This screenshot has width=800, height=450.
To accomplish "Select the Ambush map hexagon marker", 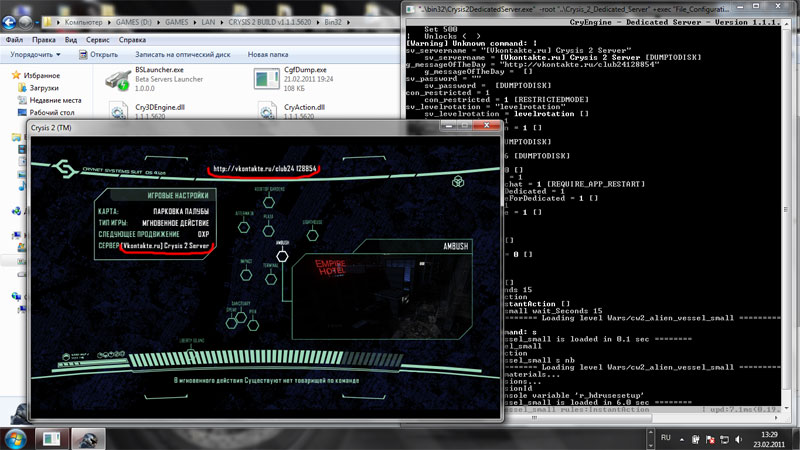I will (283, 255).
